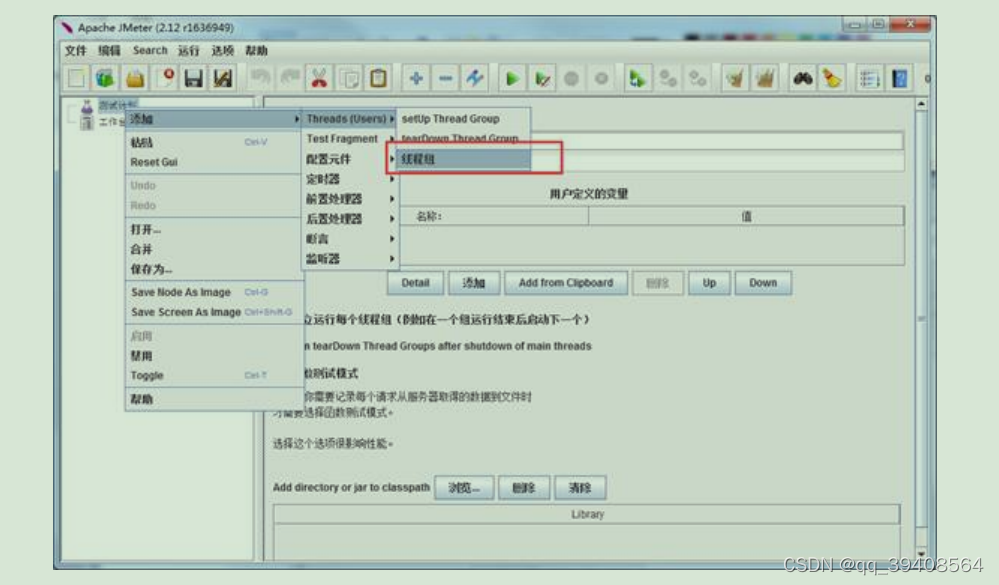Select Reset Gui in context menu
999x585 pixels.
click(x=213, y=162)
